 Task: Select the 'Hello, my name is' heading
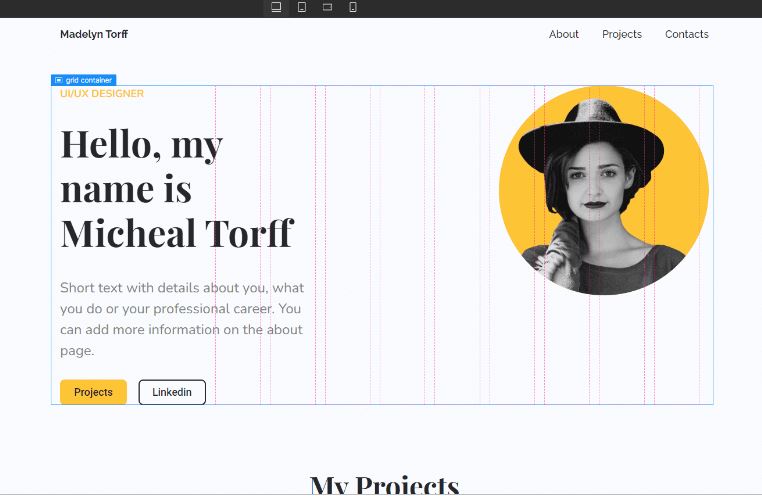pos(177,189)
